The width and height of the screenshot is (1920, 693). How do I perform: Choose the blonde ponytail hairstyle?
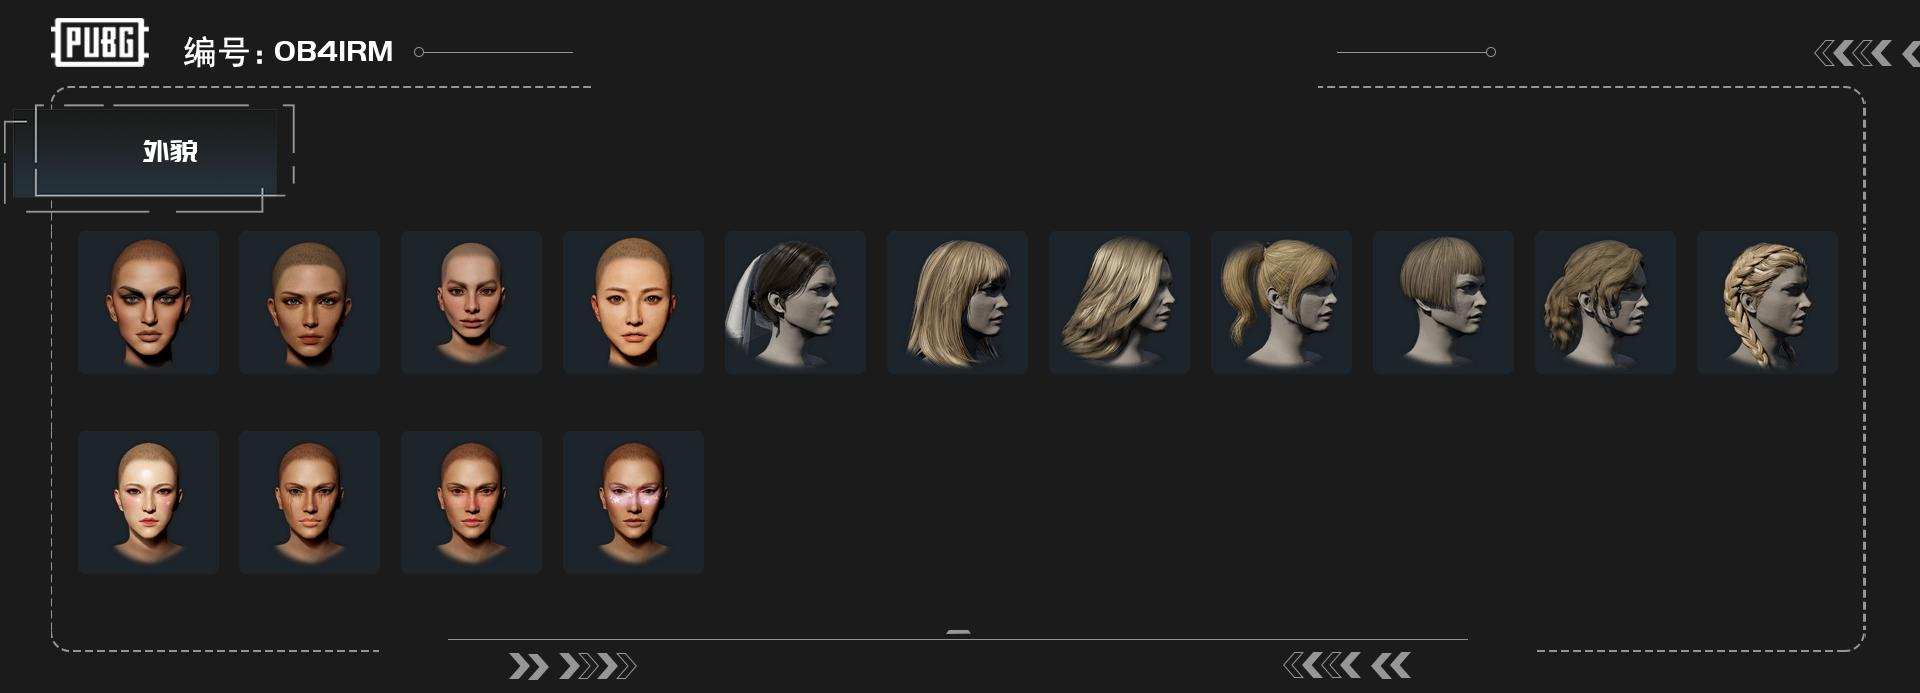(1281, 302)
